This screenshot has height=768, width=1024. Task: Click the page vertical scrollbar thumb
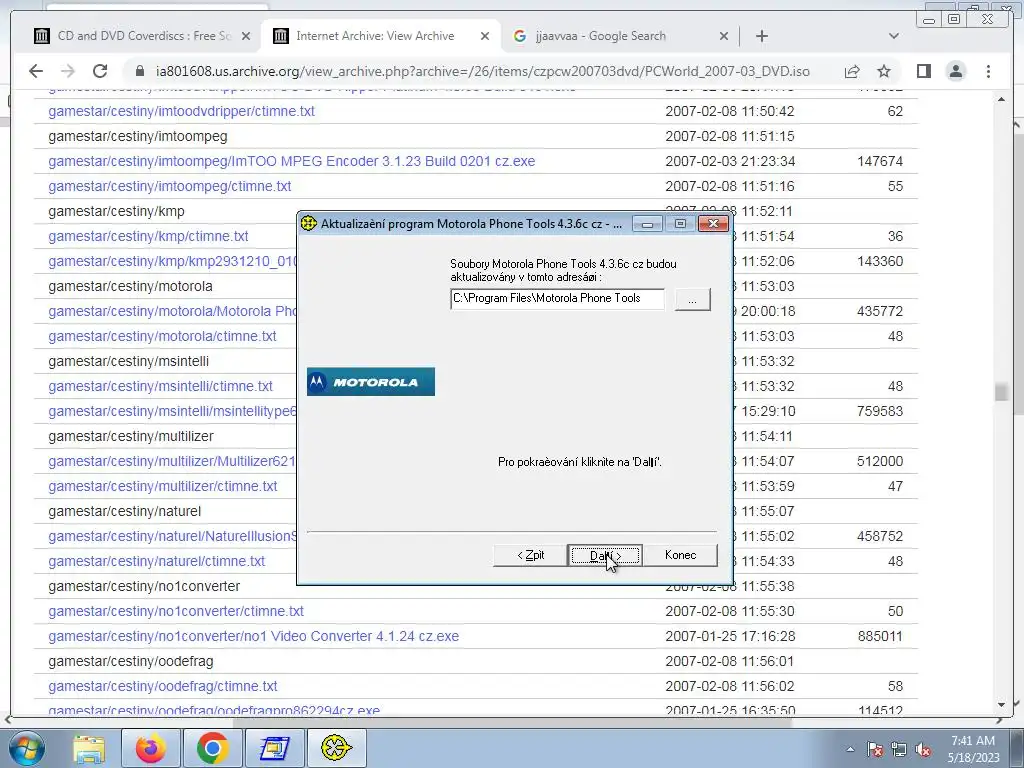point(1000,392)
